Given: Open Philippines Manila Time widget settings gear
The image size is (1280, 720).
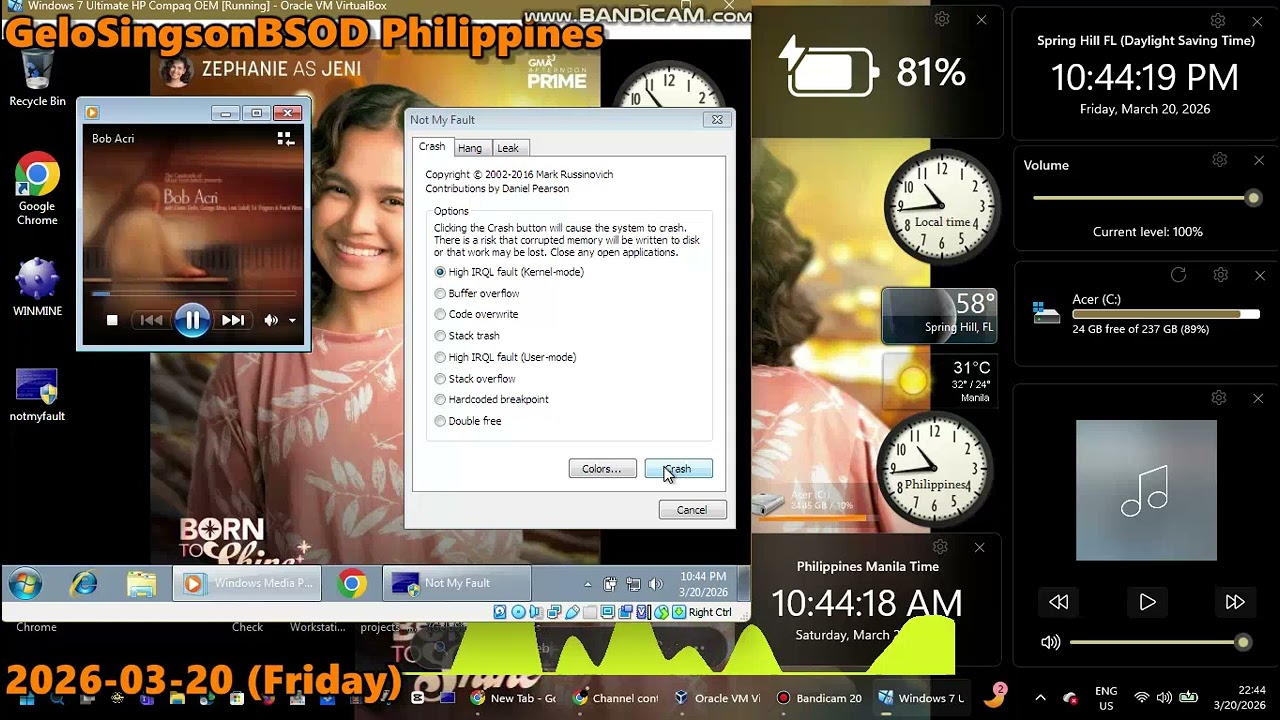Looking at the screenshot, I should 940,547.
